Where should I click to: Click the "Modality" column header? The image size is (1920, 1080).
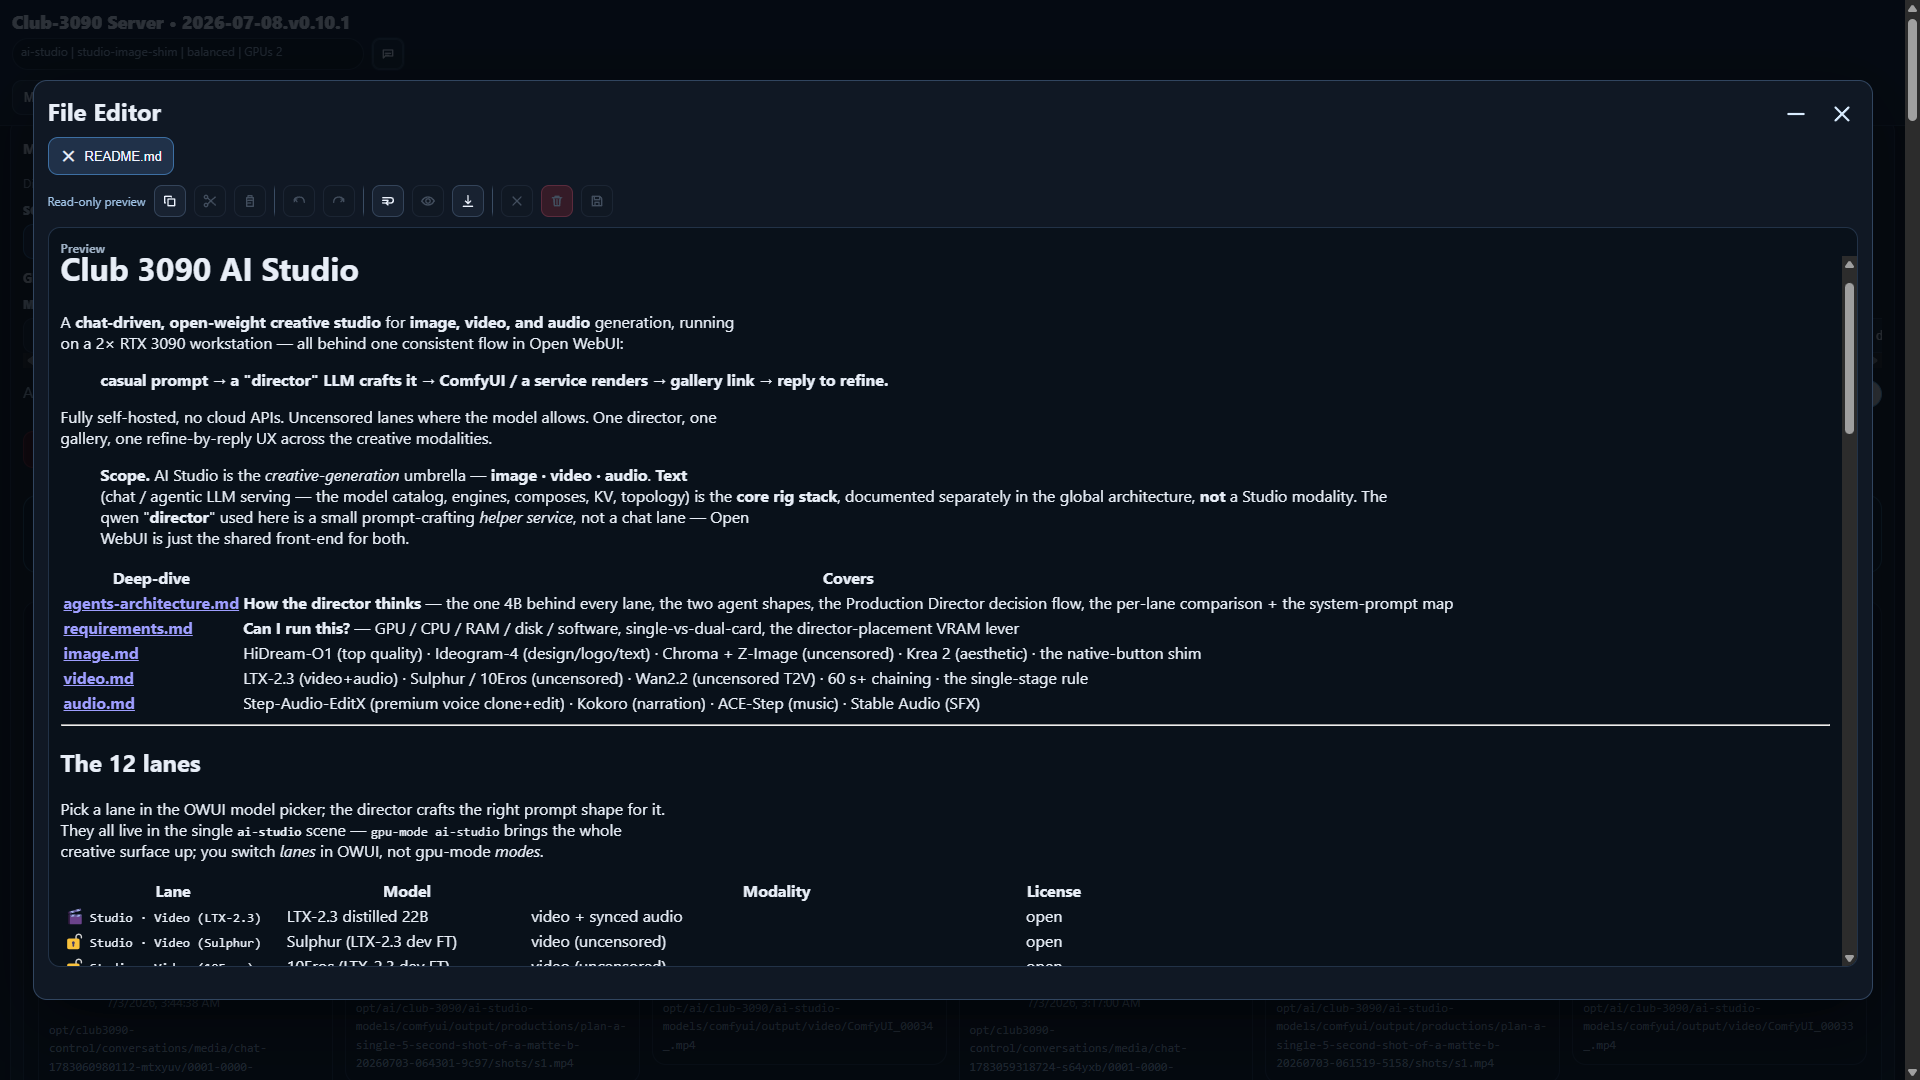pyautogui.click(x=777, y=891)
